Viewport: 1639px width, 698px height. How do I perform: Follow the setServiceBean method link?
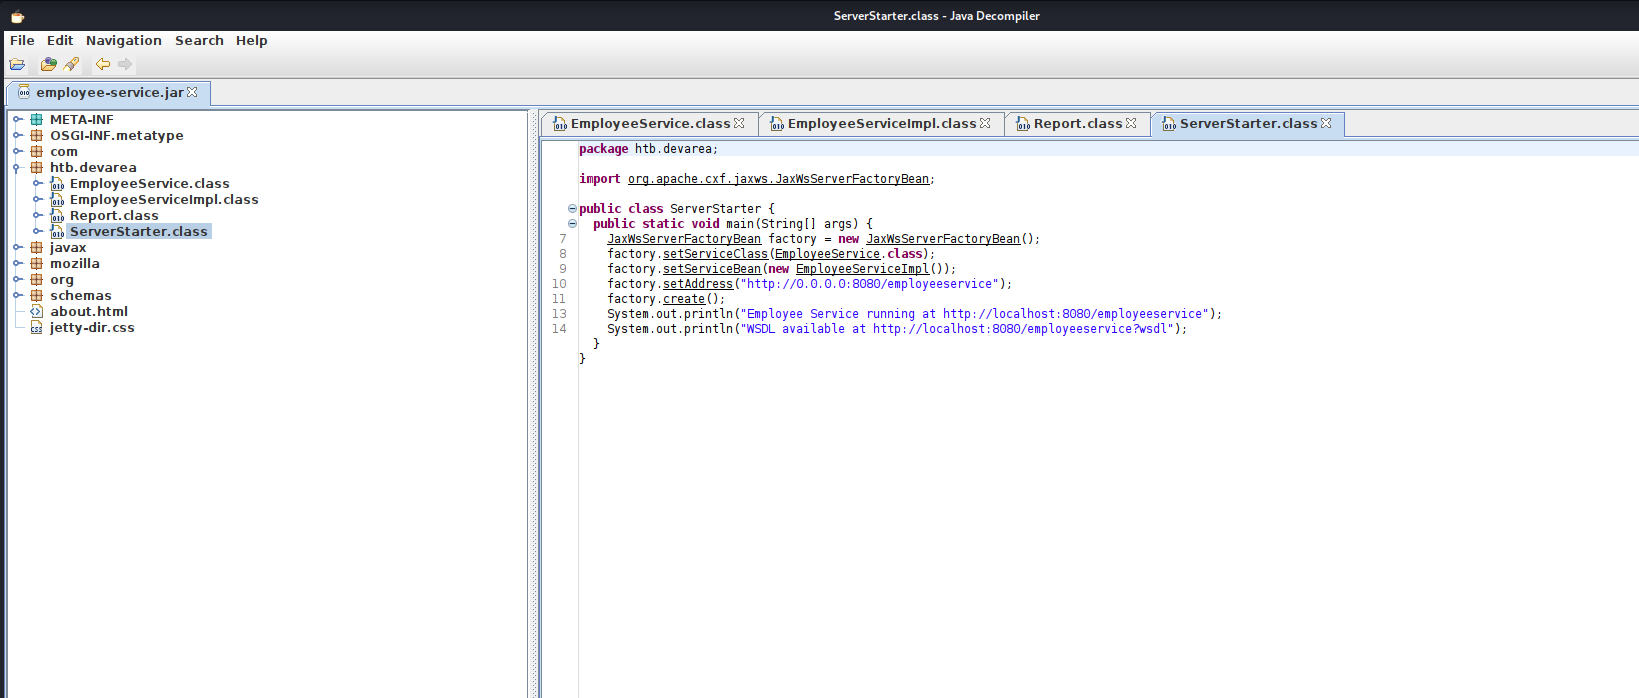coord(712,269)
